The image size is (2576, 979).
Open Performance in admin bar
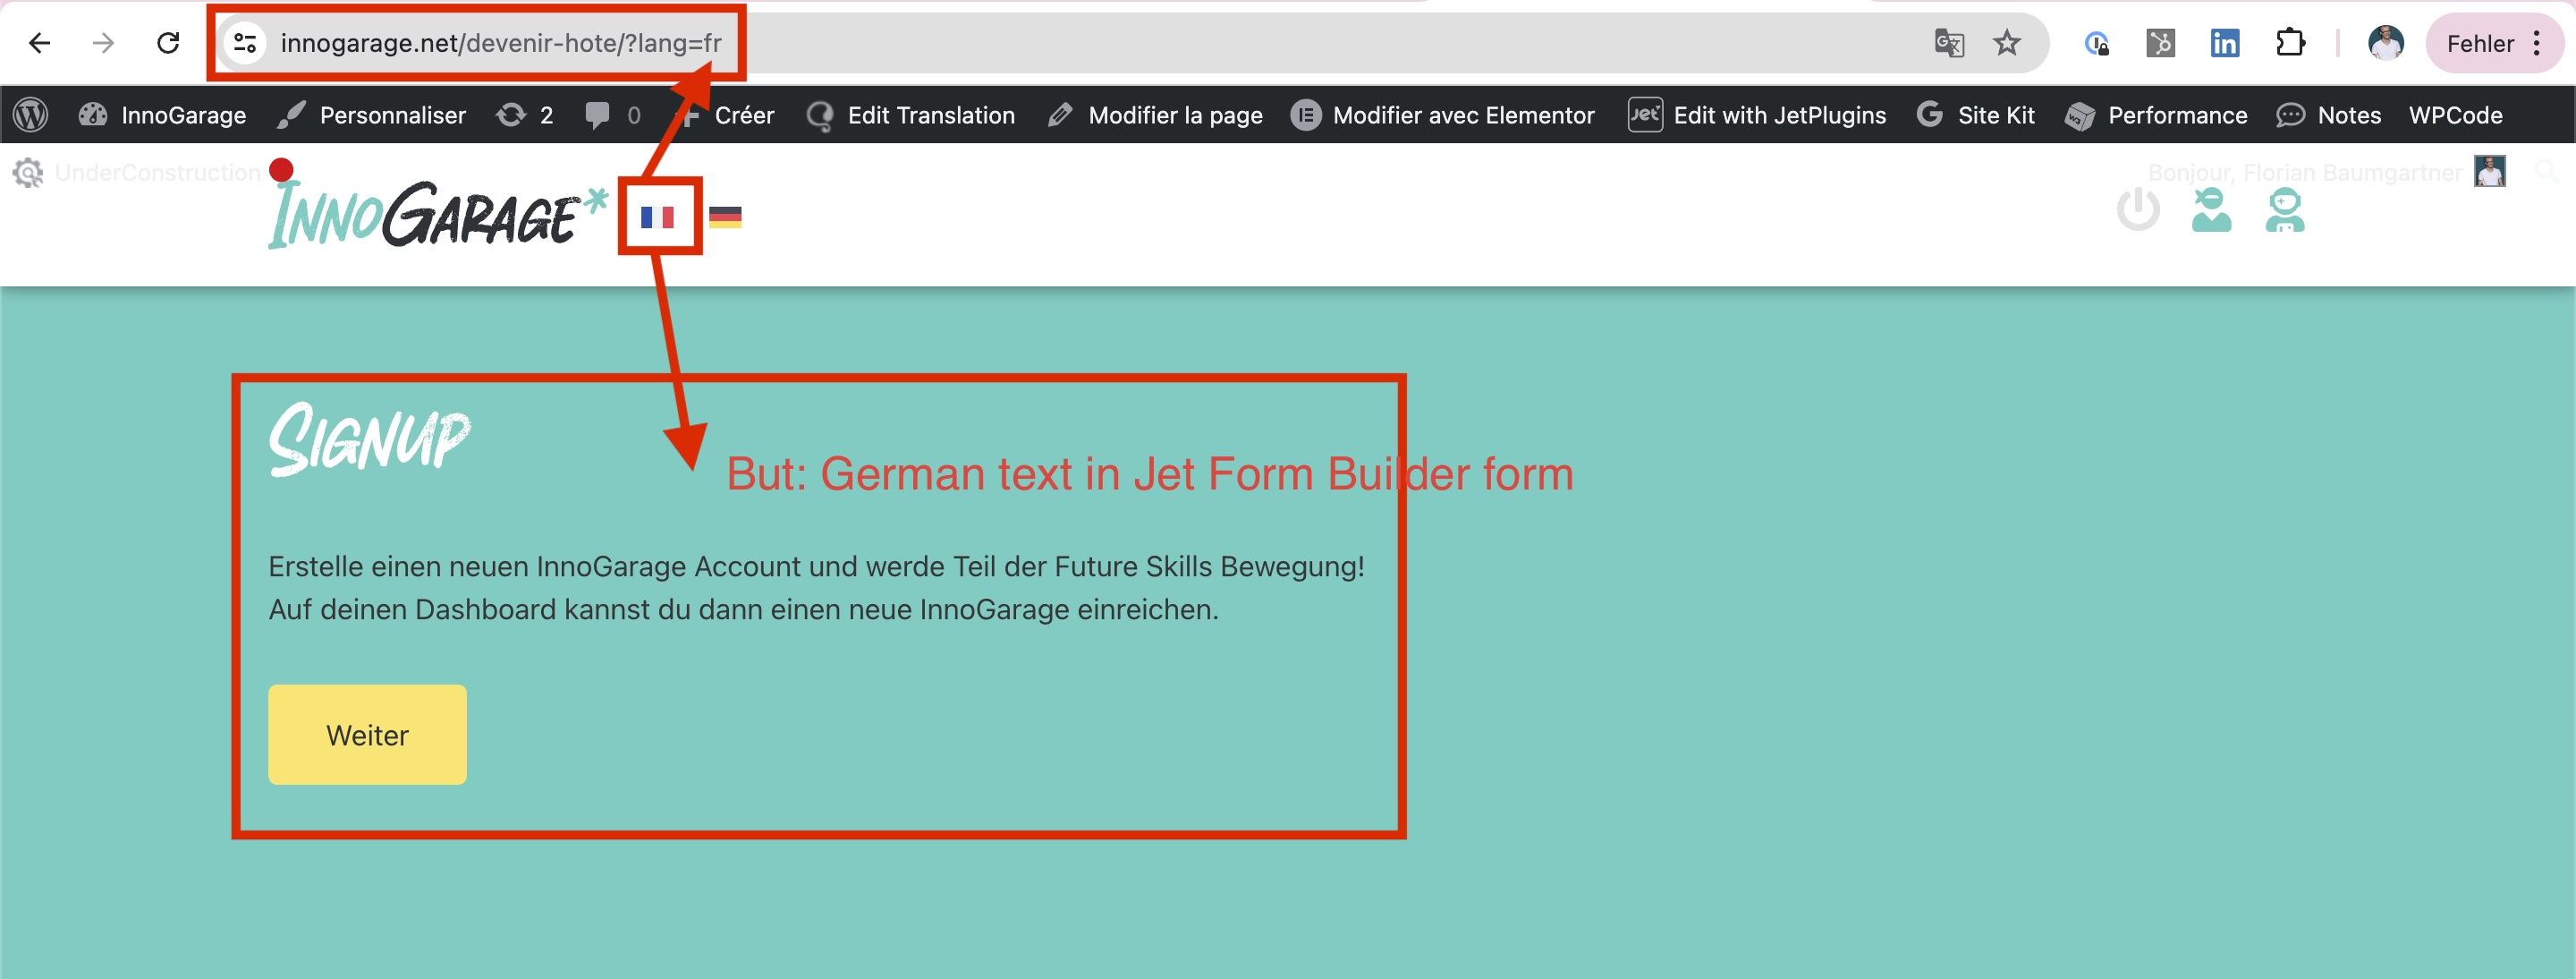point(2156,115)
